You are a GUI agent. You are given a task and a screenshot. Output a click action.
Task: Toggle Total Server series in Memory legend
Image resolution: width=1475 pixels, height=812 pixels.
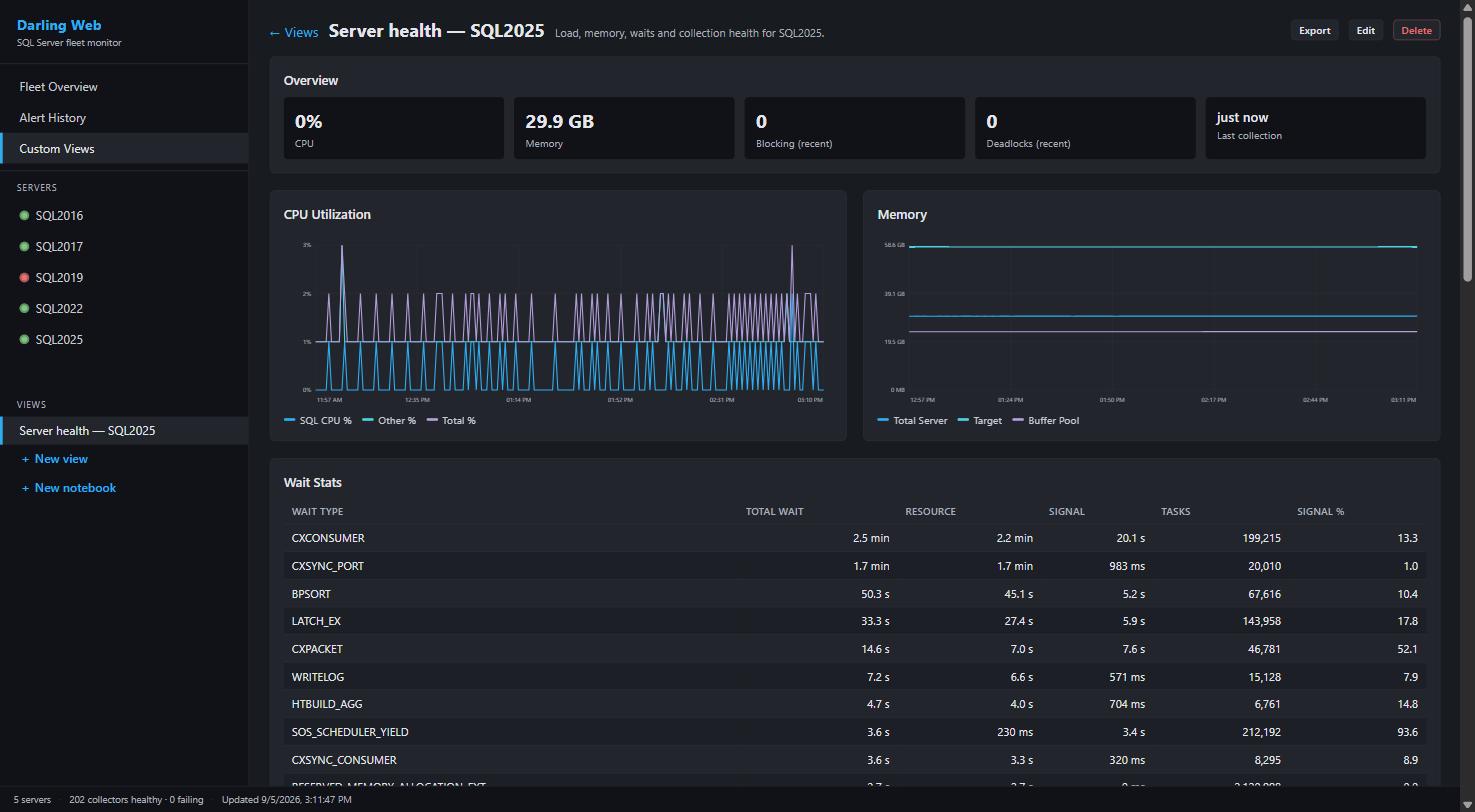coord(912,421)
